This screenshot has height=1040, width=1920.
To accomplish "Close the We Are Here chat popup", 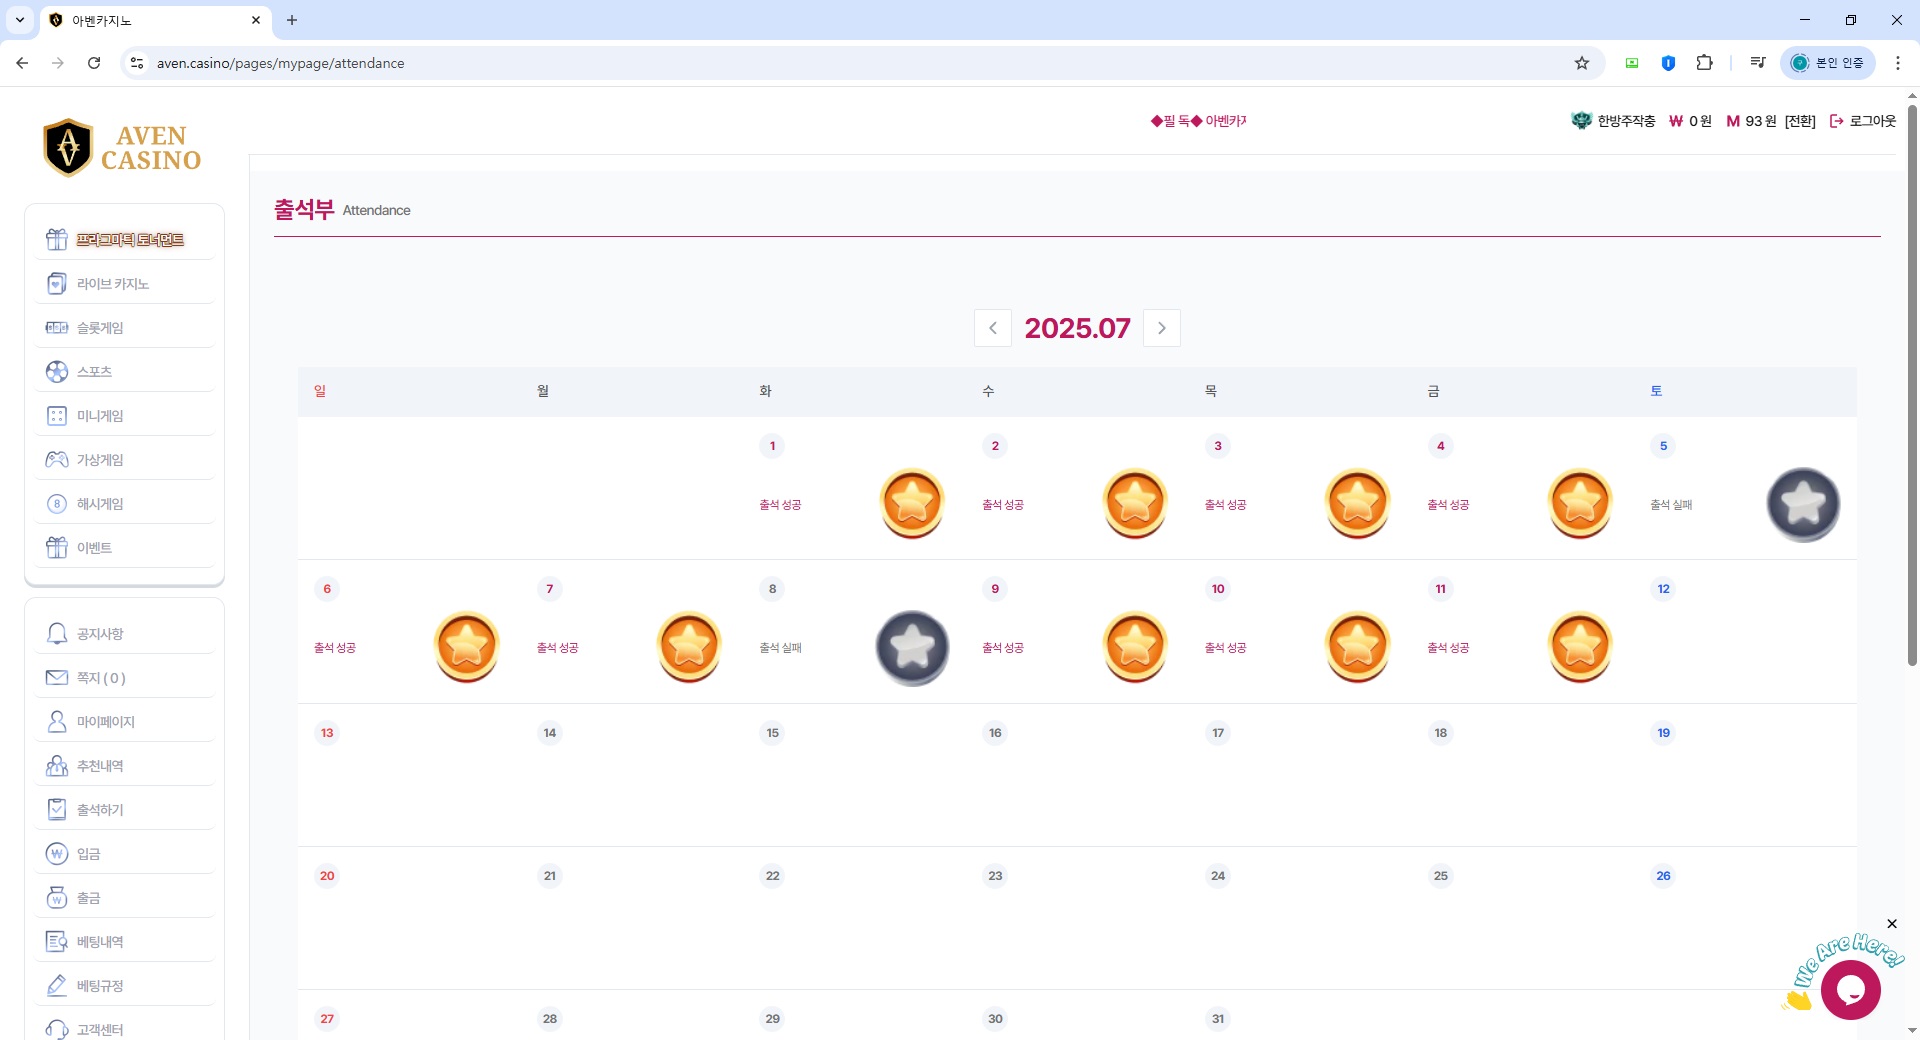I will [x=1892, y=924].
